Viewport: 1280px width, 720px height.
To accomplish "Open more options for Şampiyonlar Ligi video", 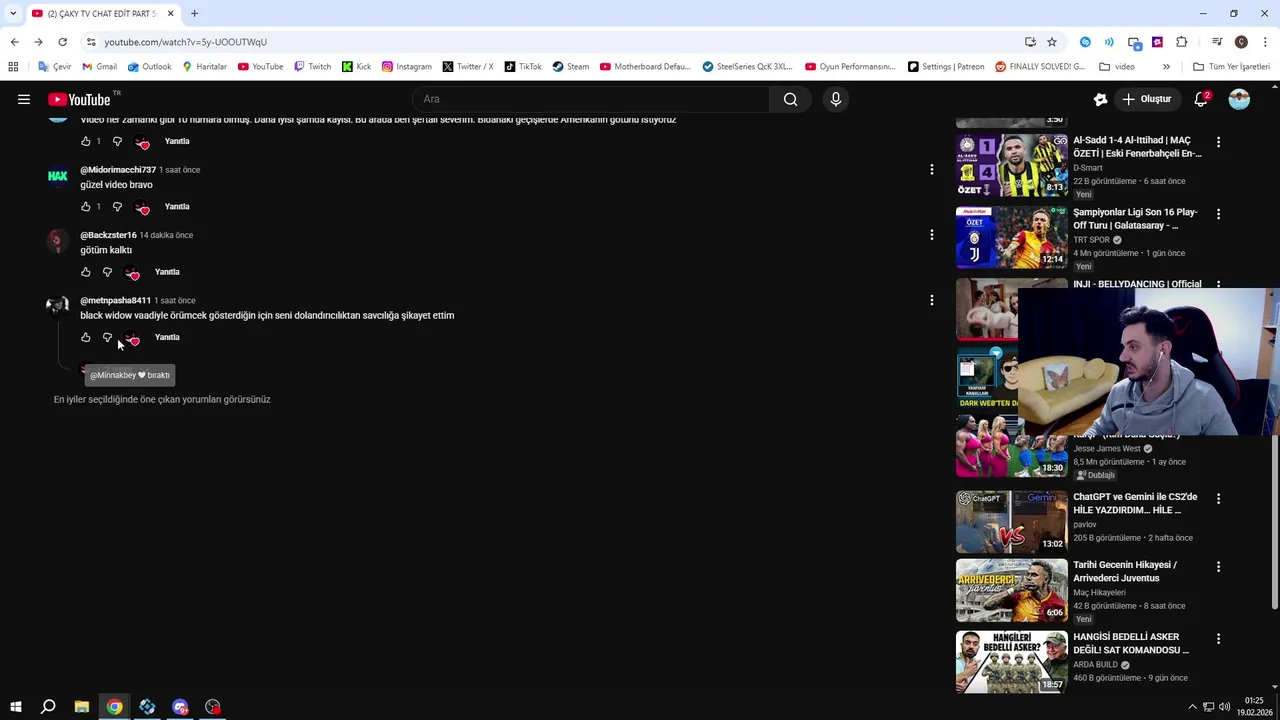I will (x=1218, y=214).
